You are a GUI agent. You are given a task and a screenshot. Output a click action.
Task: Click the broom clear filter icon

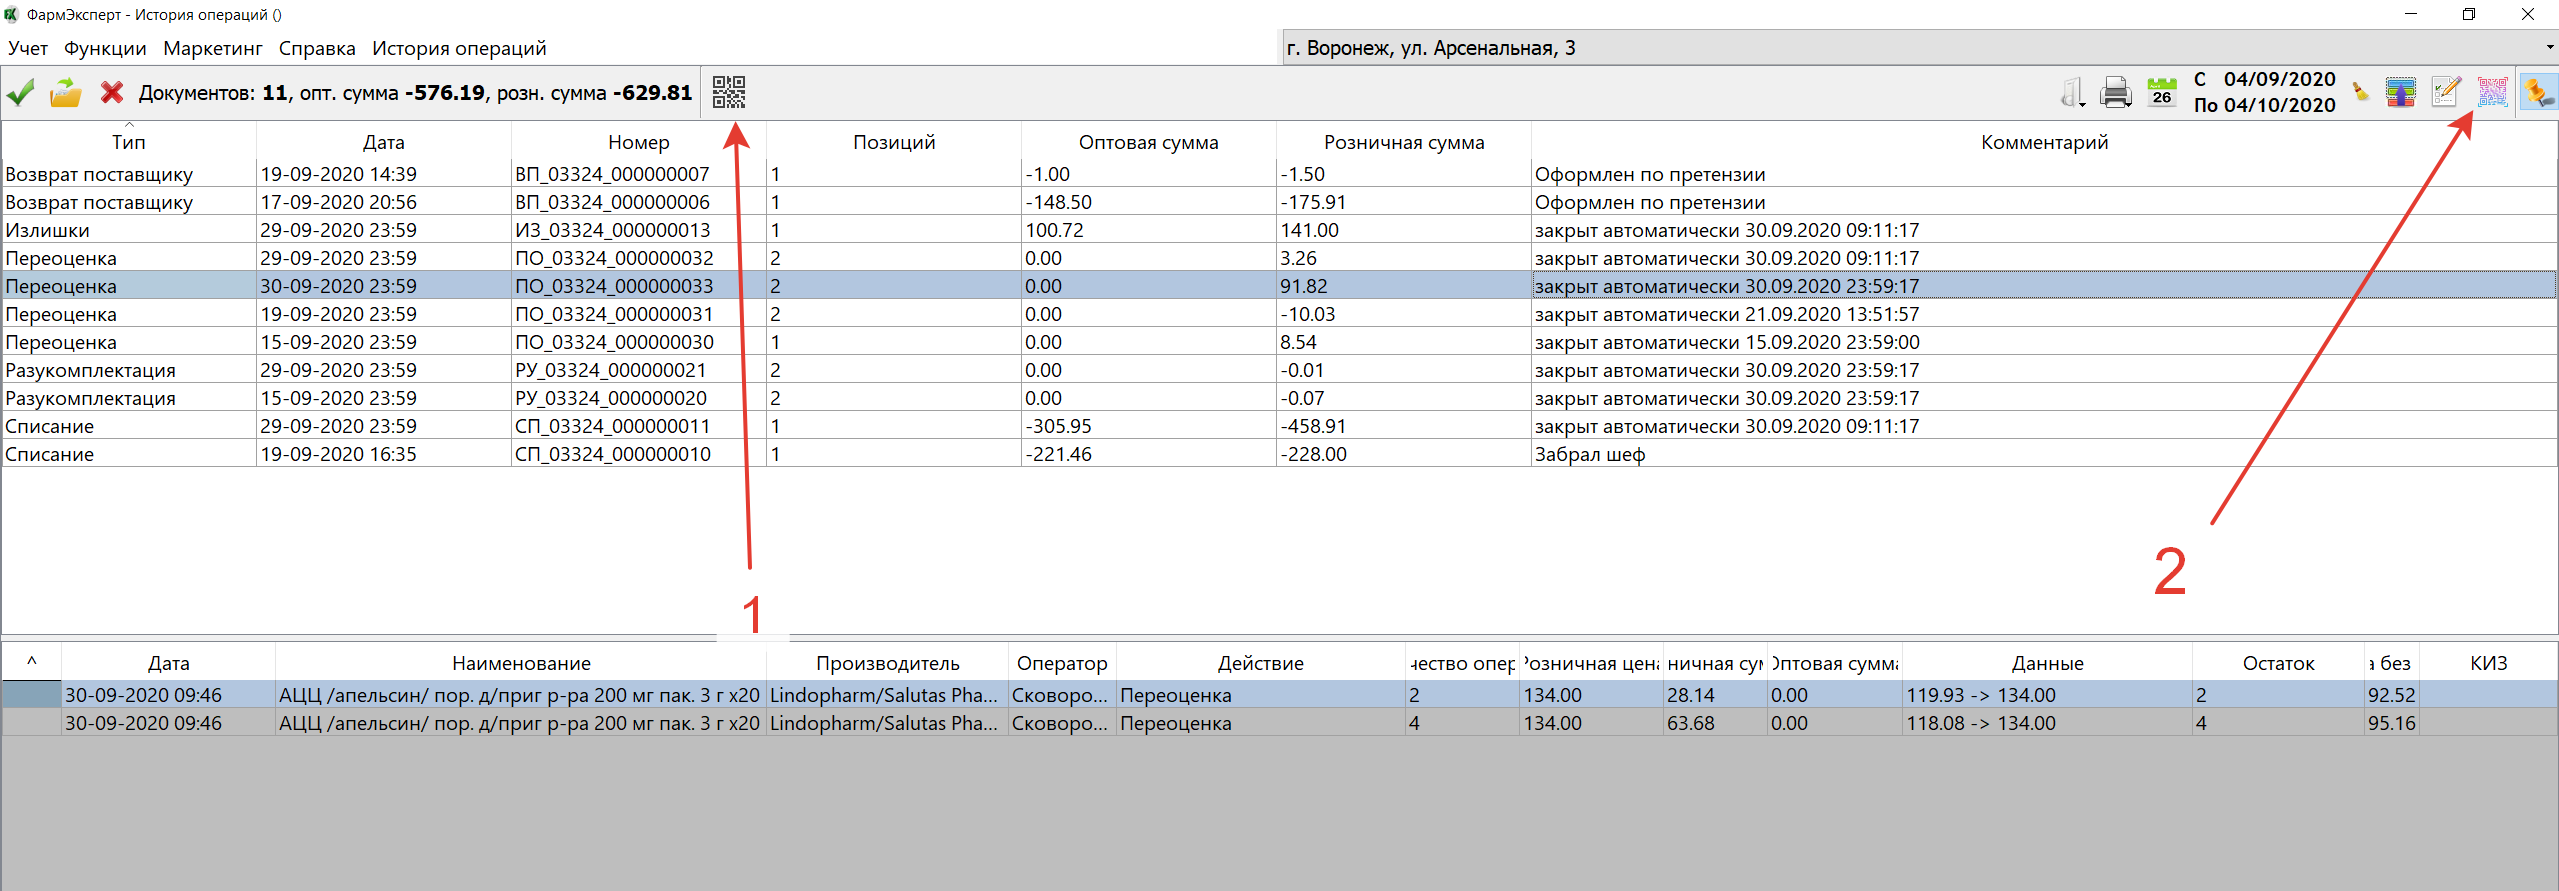(x=2361, y=93)
